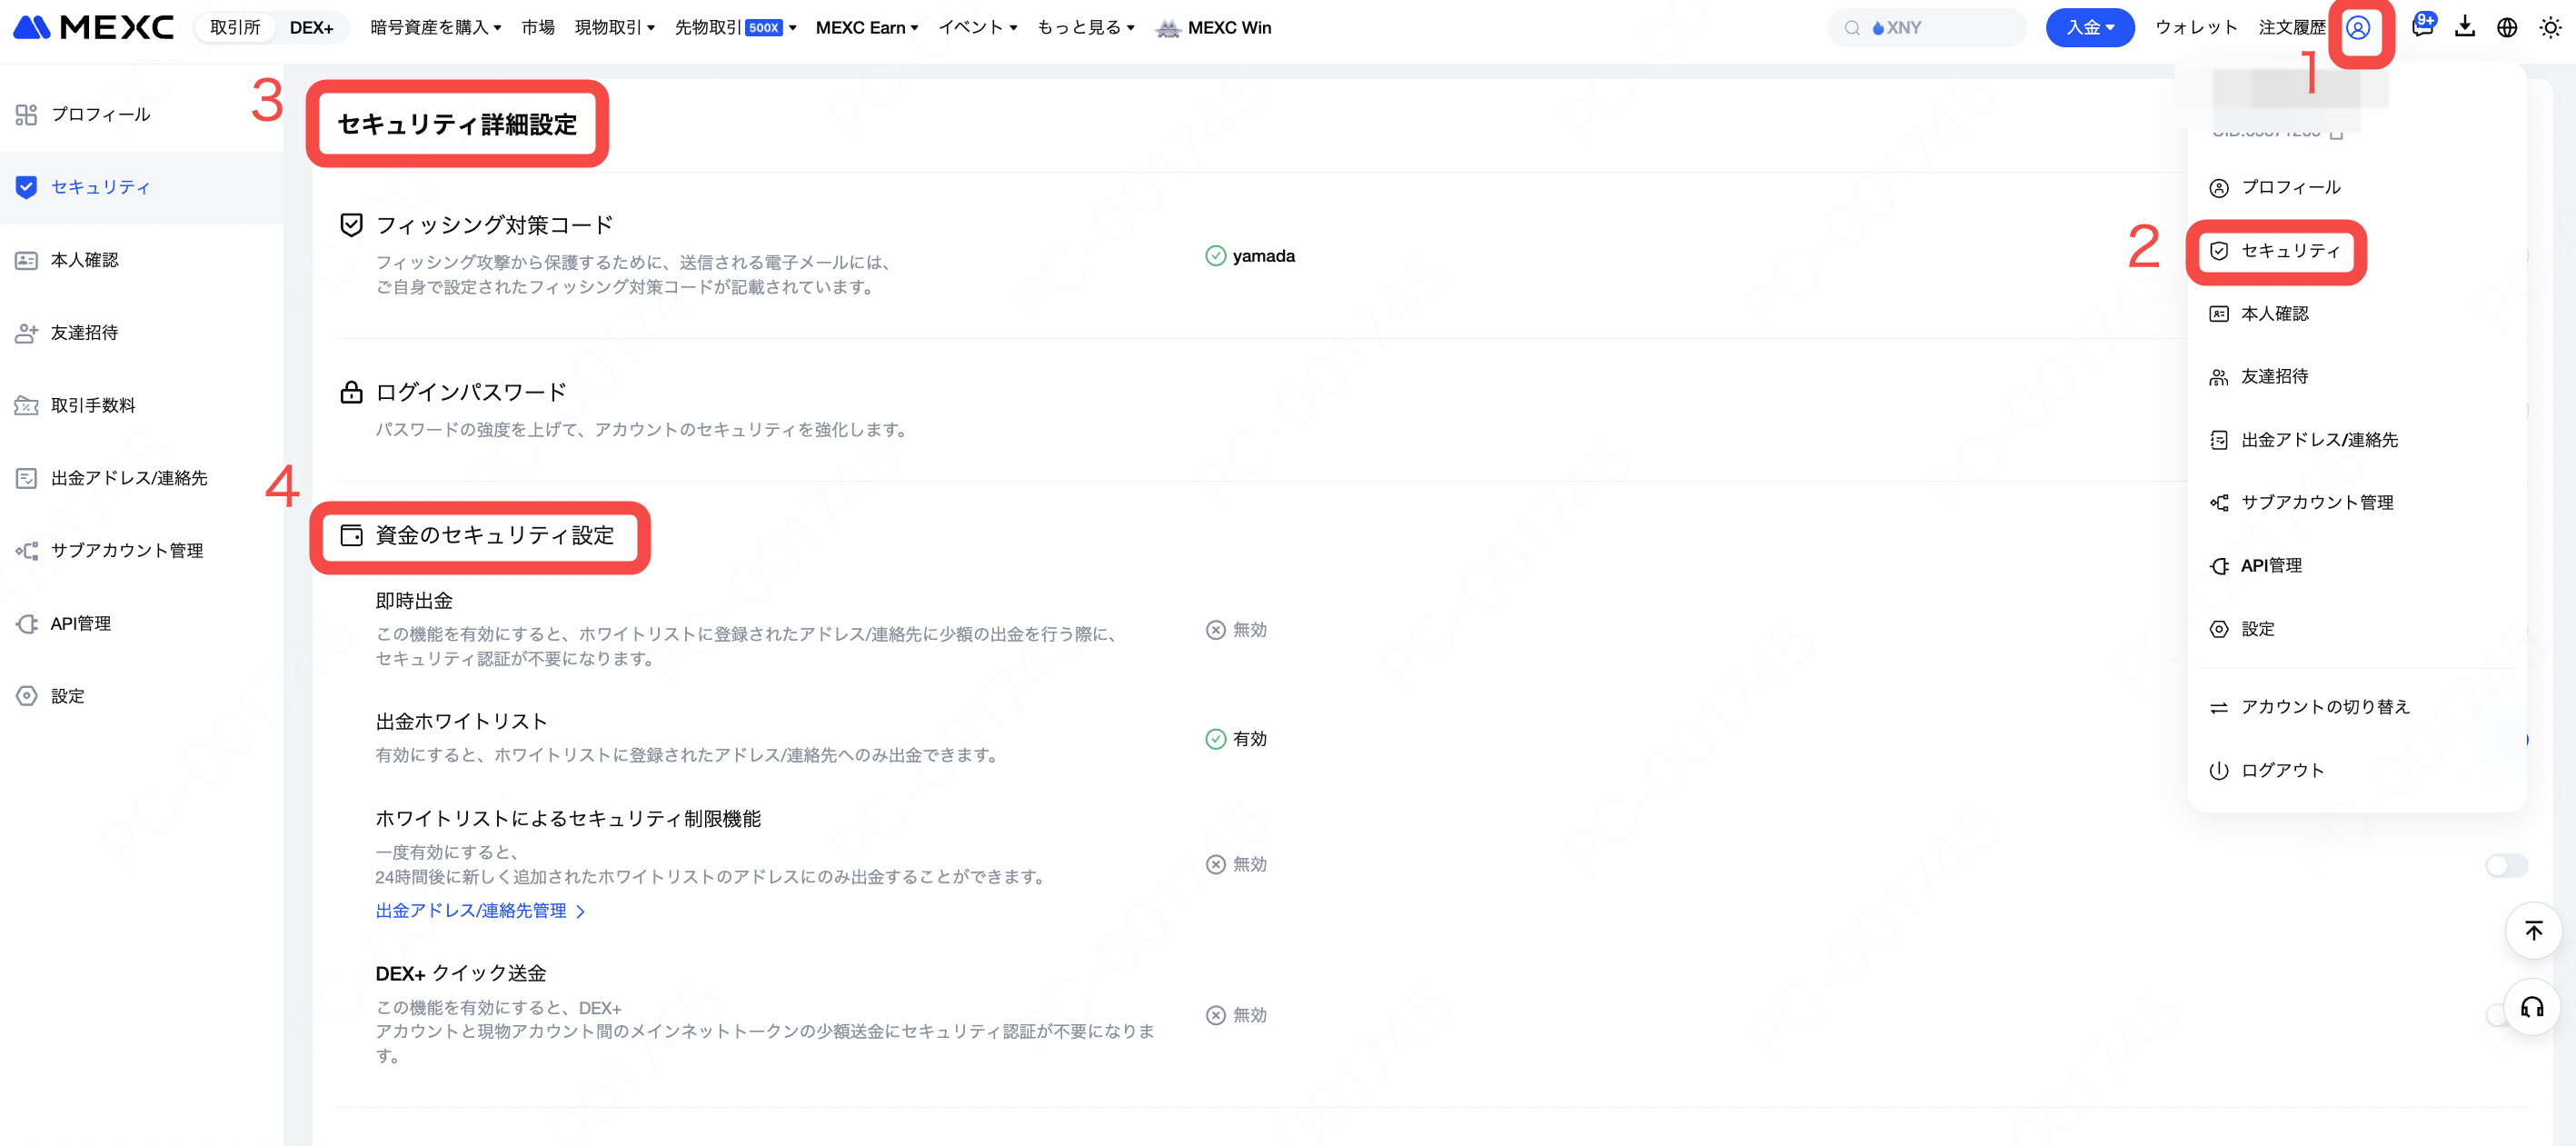The height and width of the screenshot is (1146, 2576).
Task: Click ウォレット in the top bar
Action: tap(2195, 28)
